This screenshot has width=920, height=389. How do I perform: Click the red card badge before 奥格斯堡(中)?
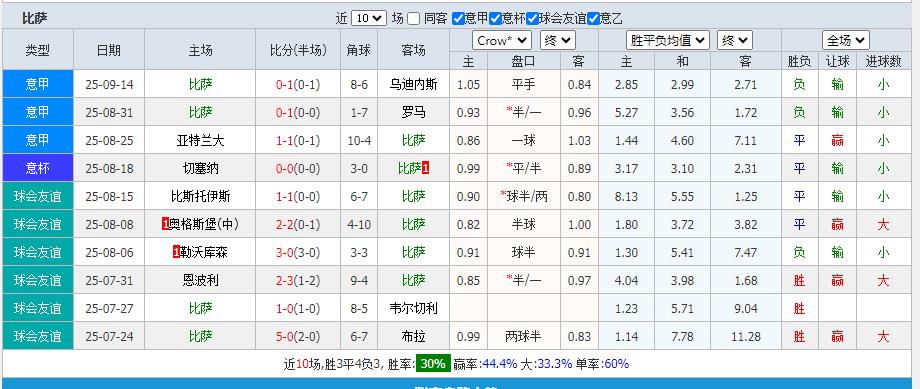coord(165,224)
